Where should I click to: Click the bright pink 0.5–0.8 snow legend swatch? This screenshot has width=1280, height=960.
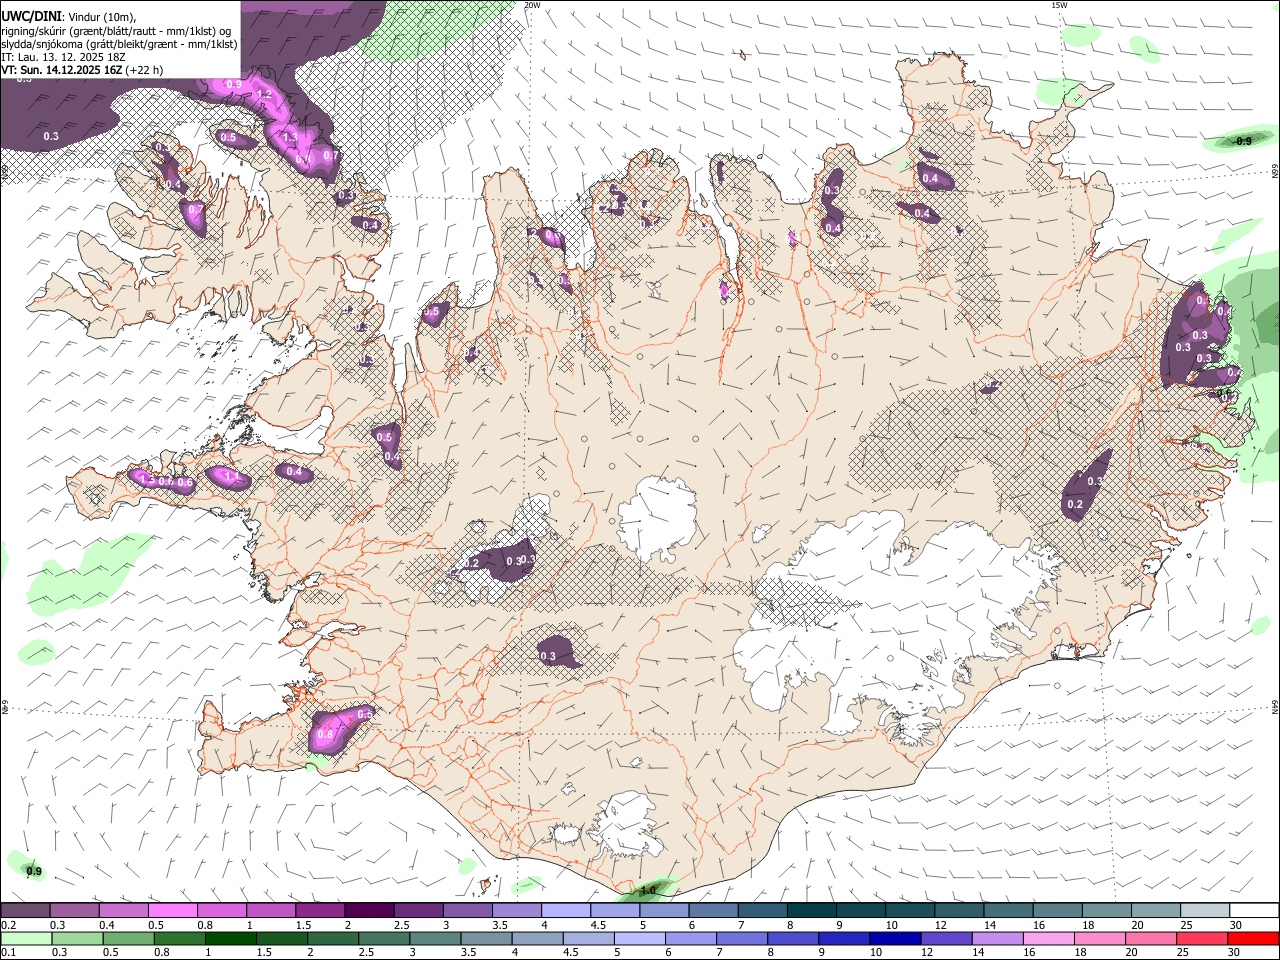172,911
